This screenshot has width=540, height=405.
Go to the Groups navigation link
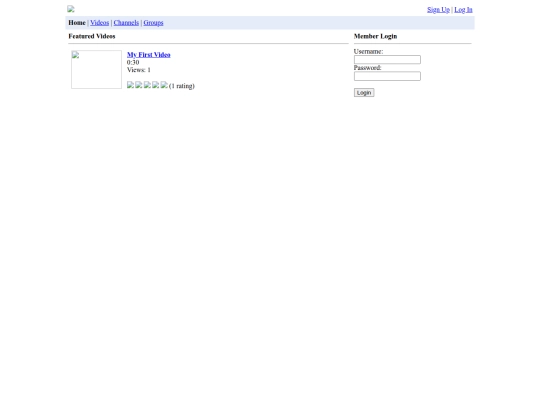[153, 23]
